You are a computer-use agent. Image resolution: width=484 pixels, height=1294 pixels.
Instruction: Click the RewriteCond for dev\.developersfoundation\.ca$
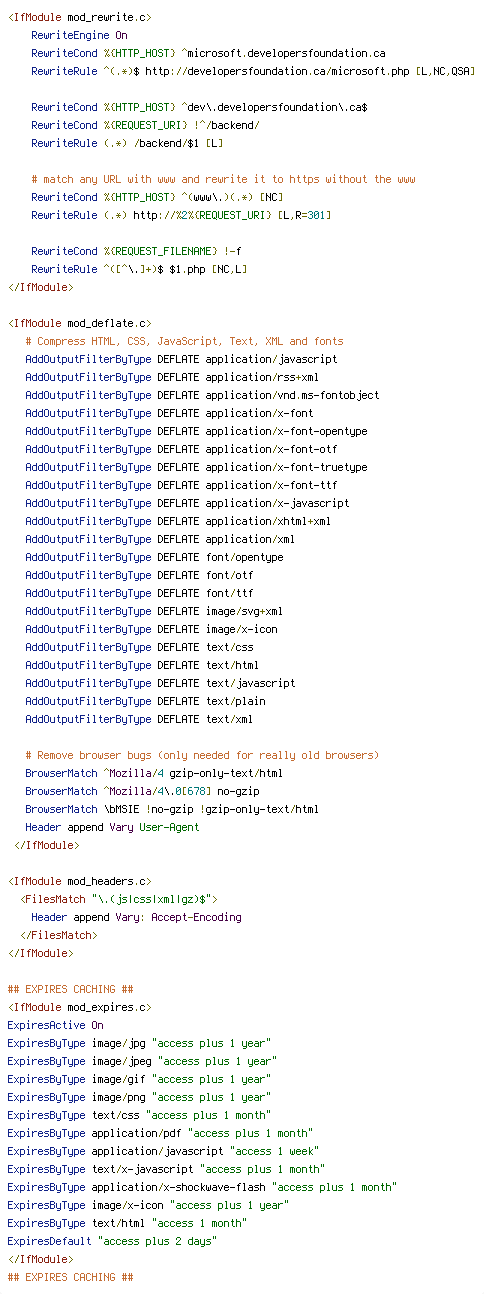(x=199, y=107)
